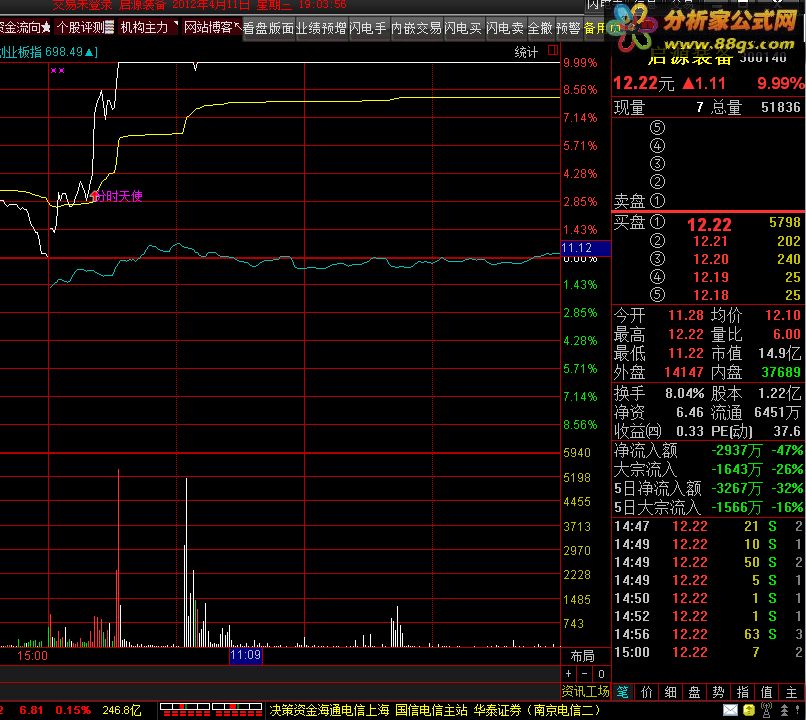
Task: Click the current price 12.22元
Action: [644, 83]
